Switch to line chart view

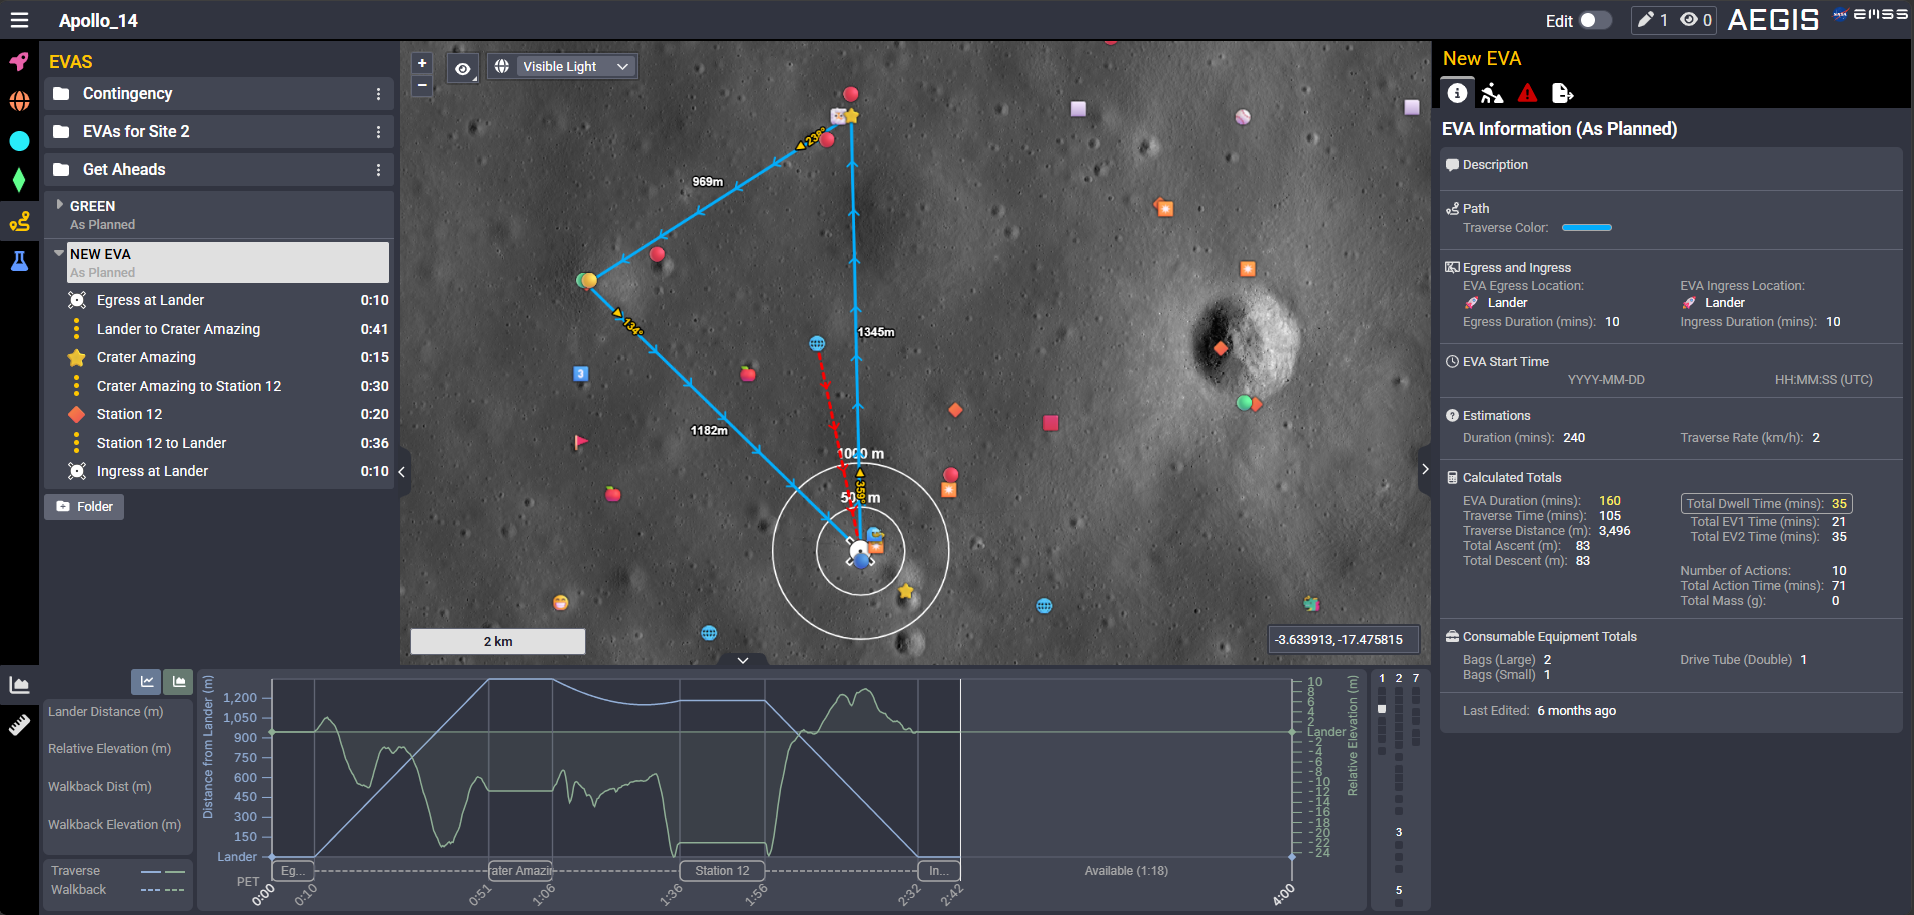pyautogui.click(x=147, y=682)
